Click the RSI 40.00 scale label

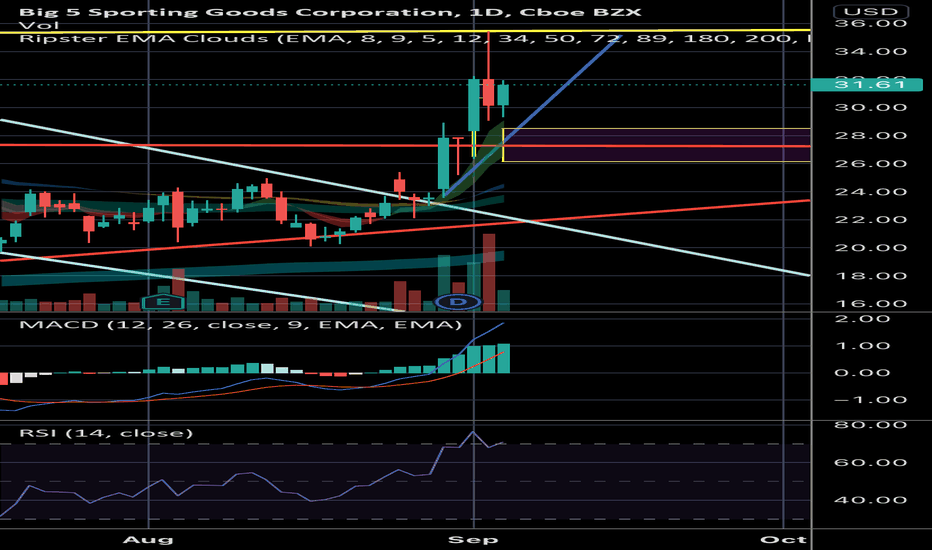[x=871, y=500]
